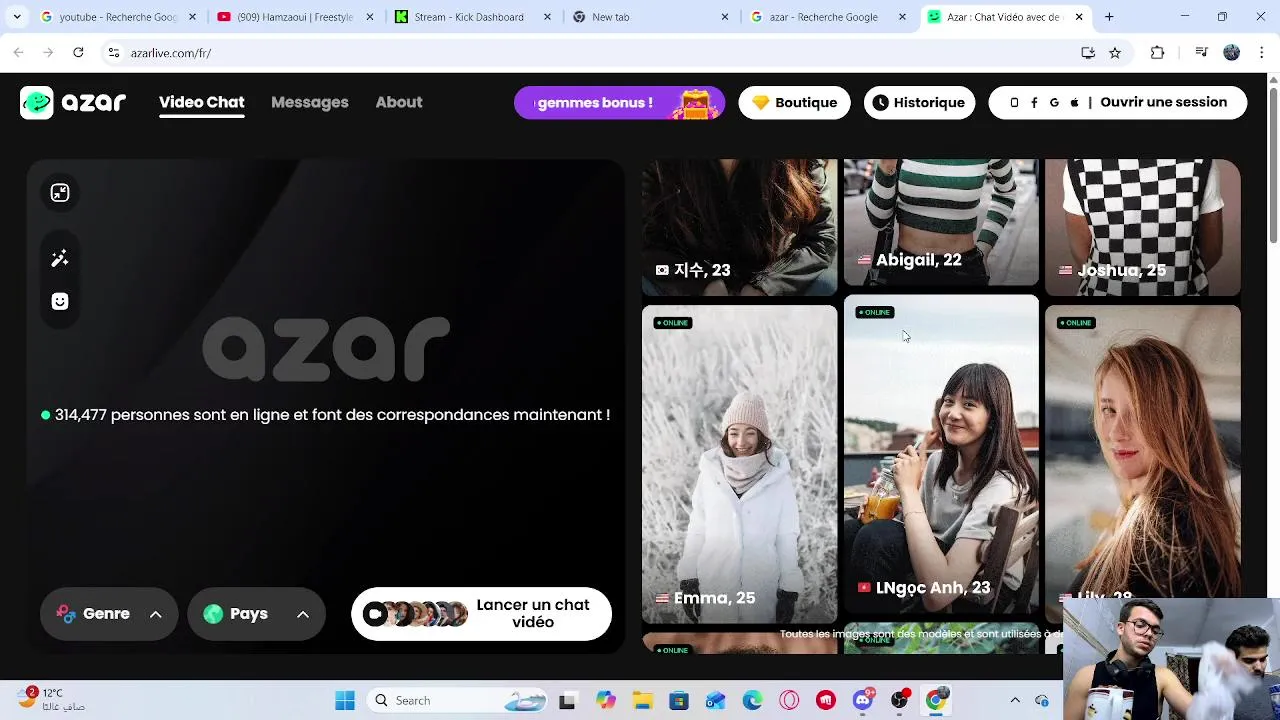Open the magic wand effects tool
The width and height of the screenshot is (1280, 720).
[60, 259]
